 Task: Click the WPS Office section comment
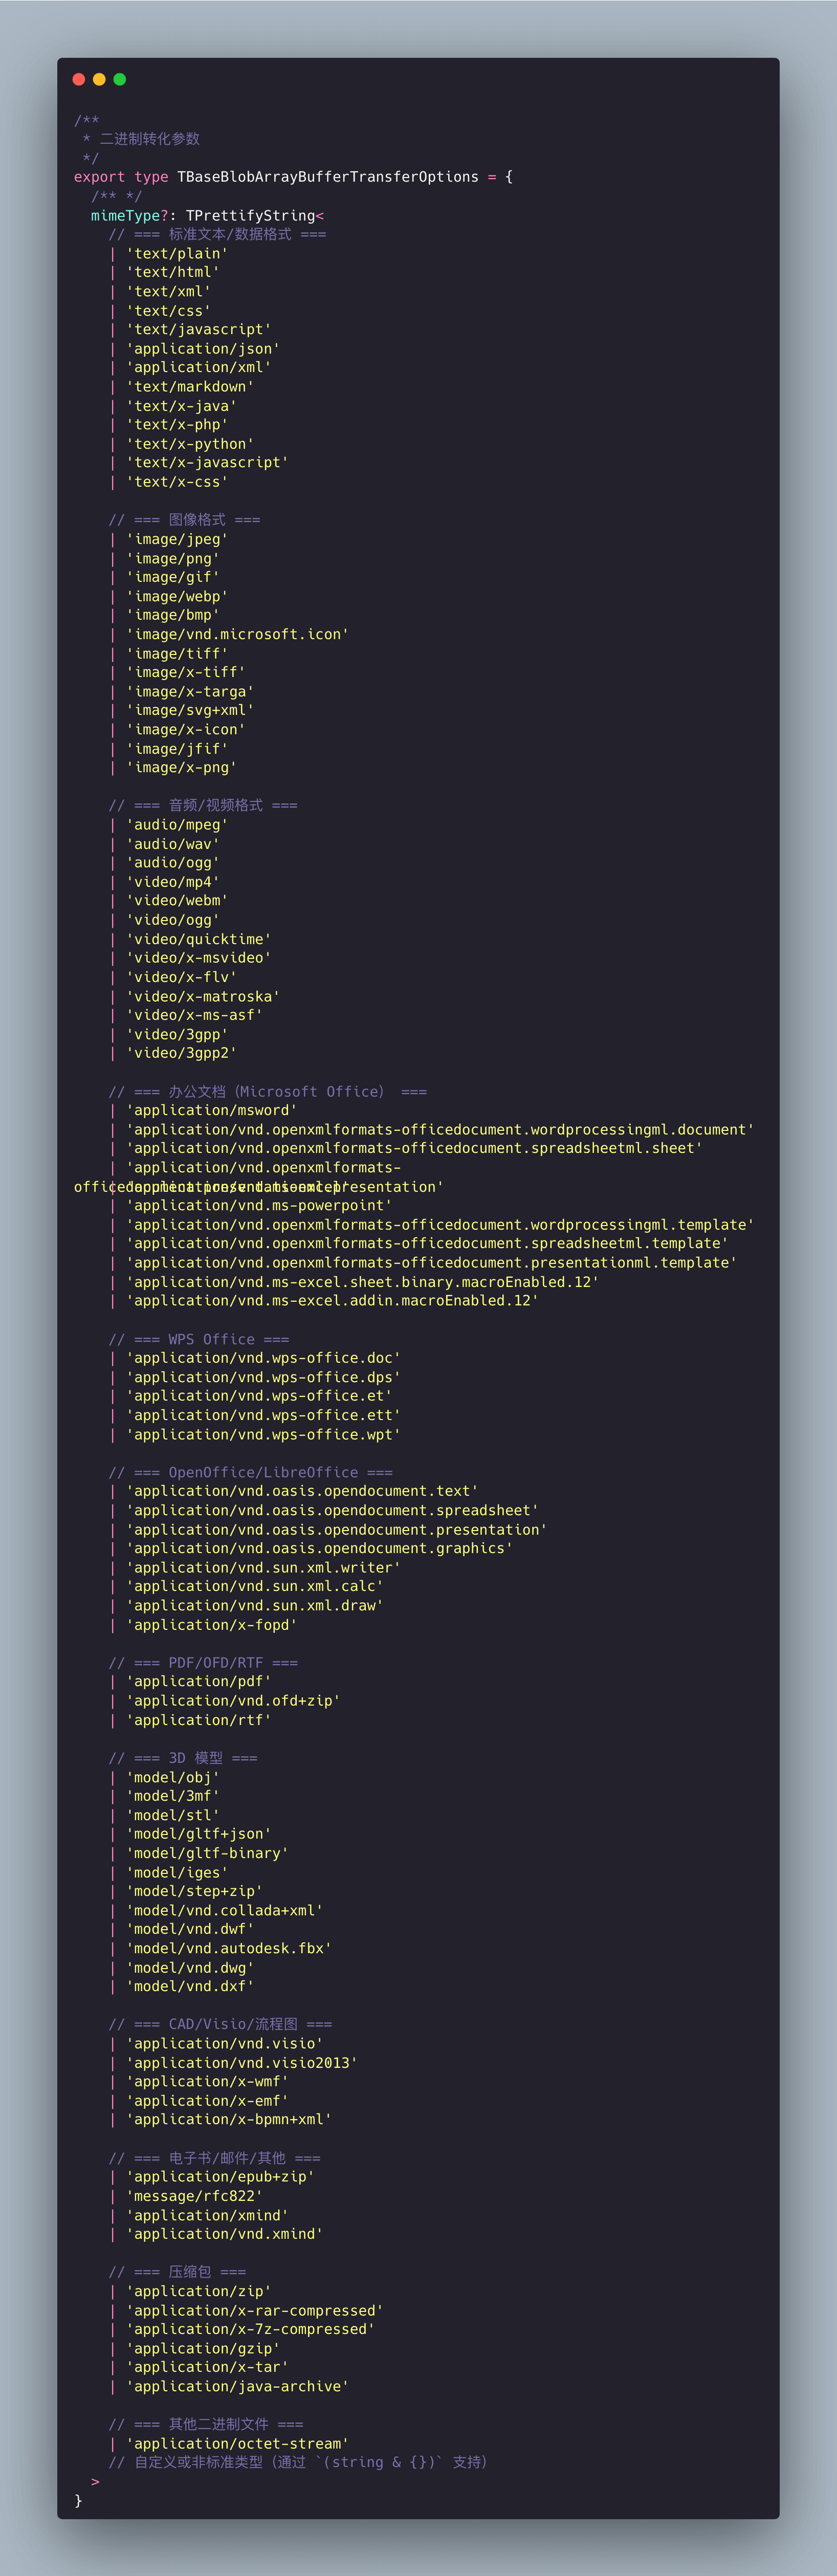(199, 1339)
